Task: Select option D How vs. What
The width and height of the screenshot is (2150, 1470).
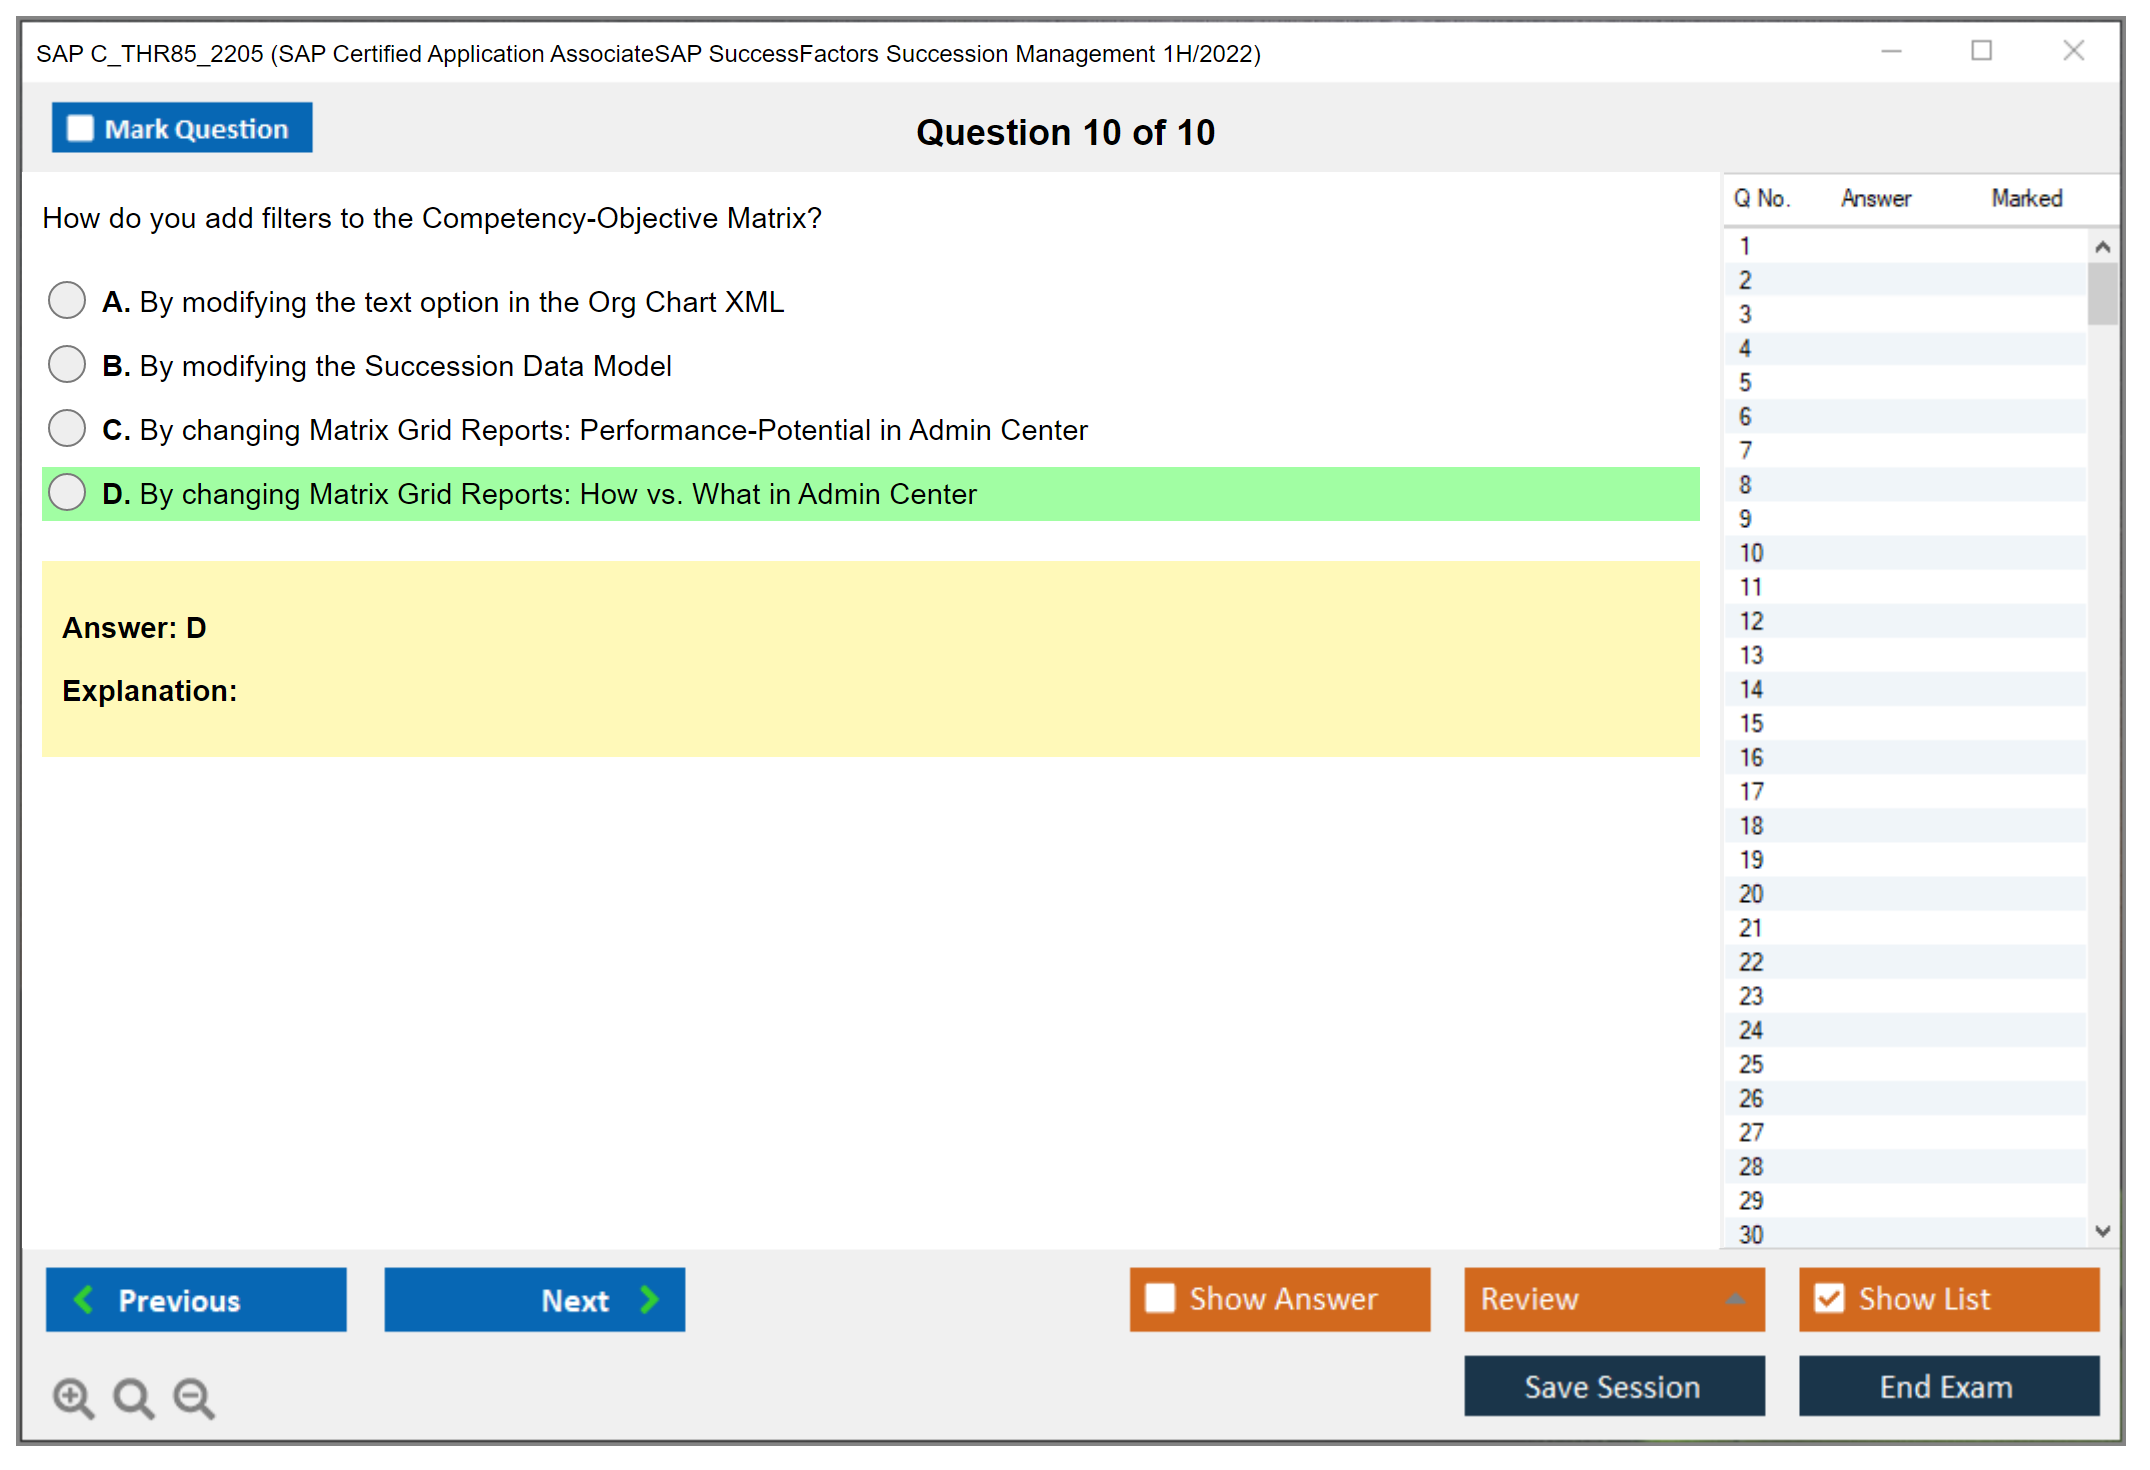Action: coord(67,492)
